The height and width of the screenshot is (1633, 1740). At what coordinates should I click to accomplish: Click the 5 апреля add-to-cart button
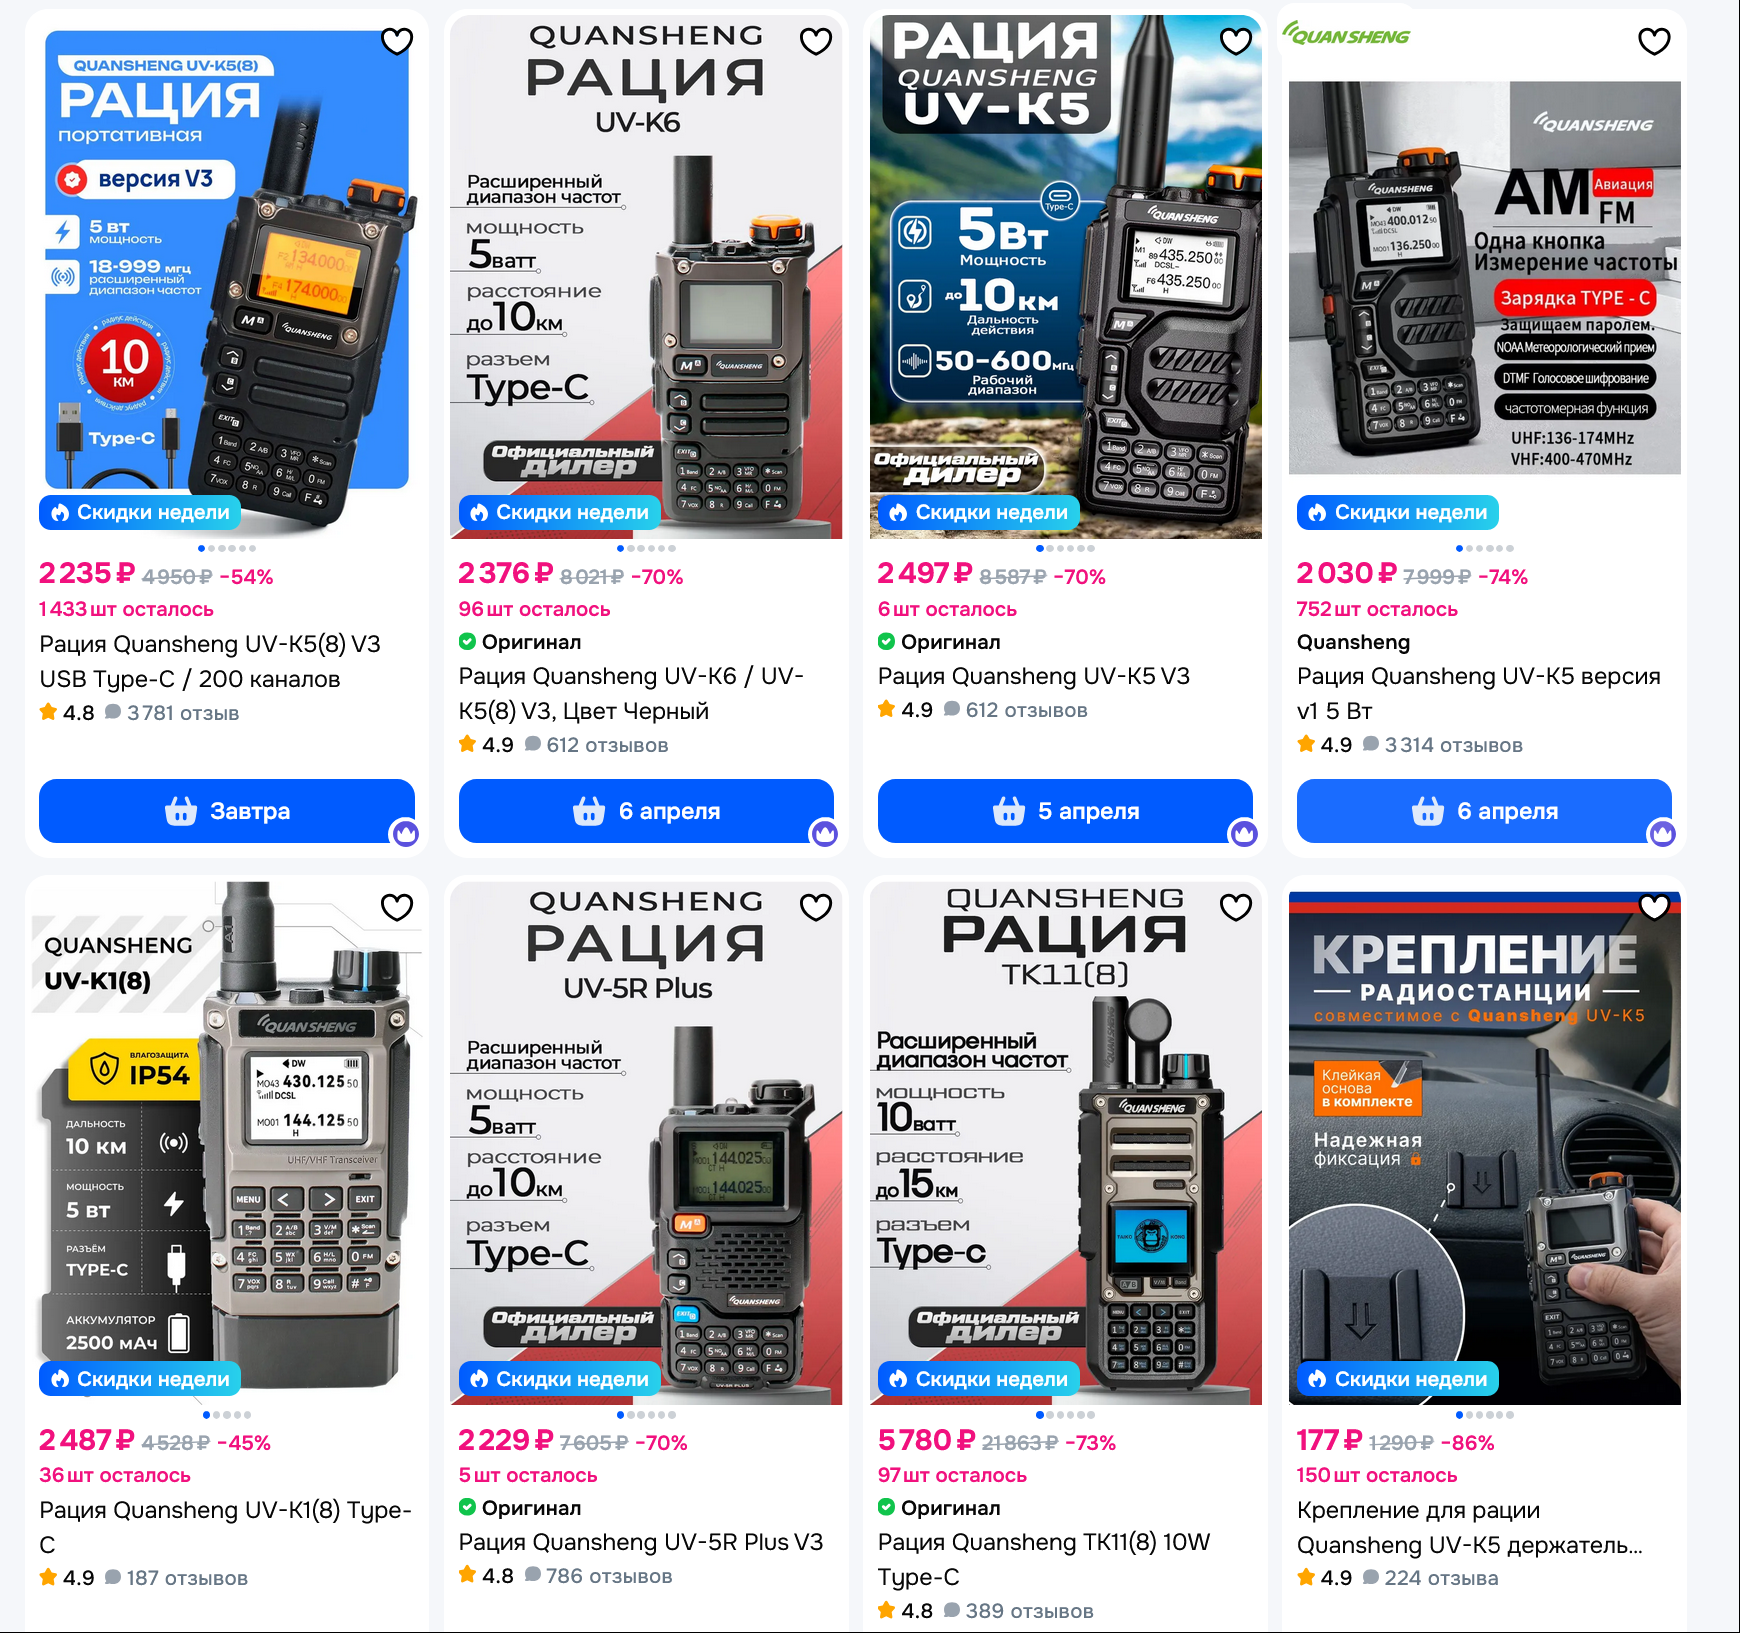(x=1065, y=811)
